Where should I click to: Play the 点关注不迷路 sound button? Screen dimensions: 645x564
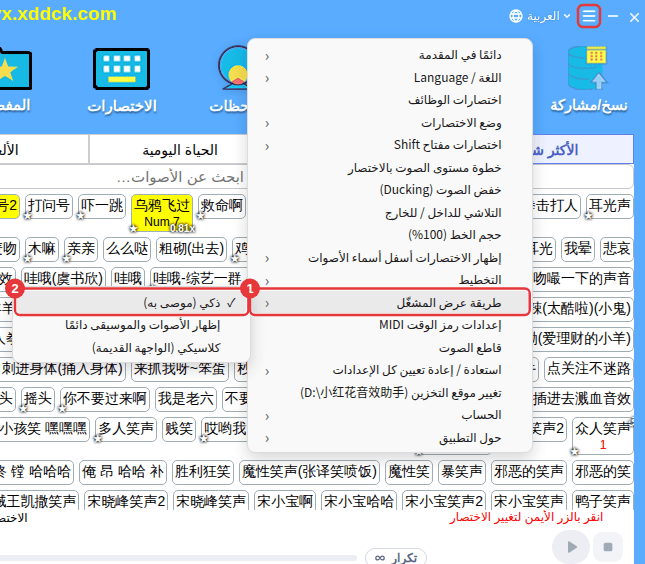[589, 369]
